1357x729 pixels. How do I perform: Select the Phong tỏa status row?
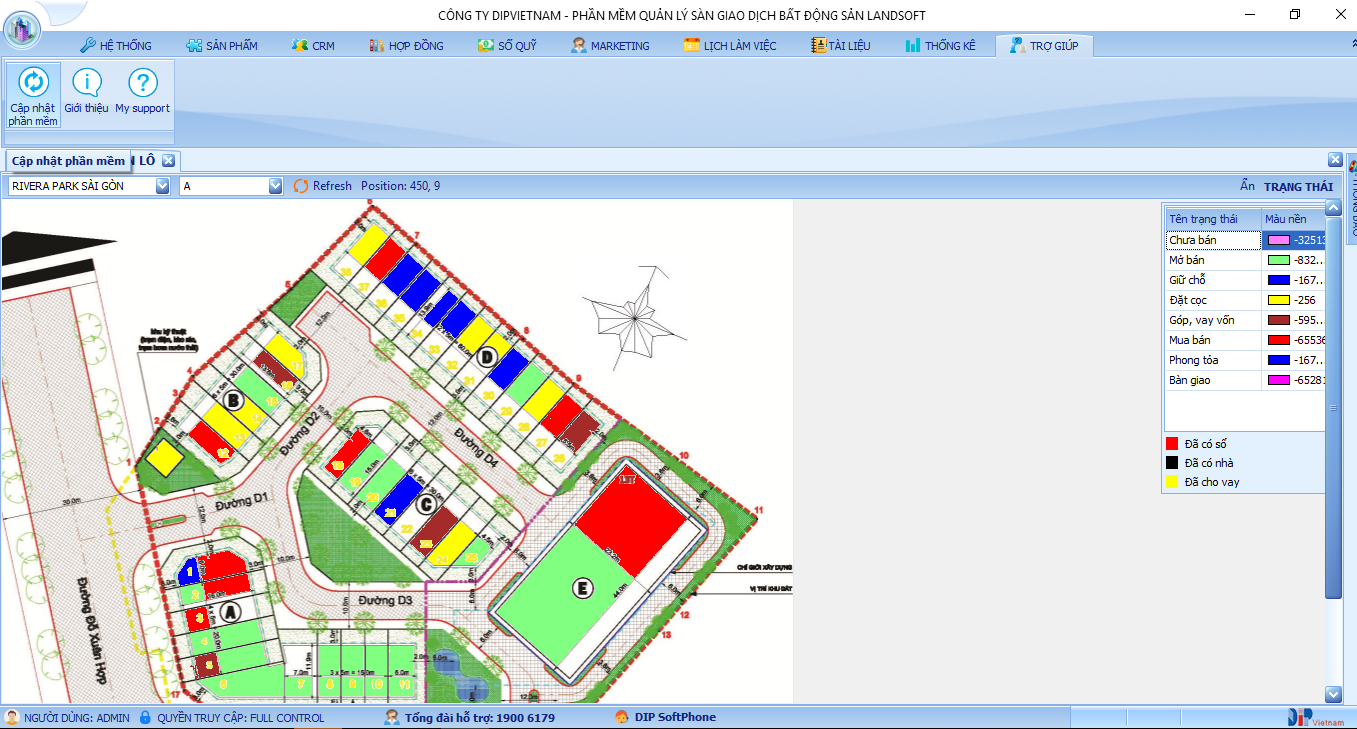[1245, 360]
